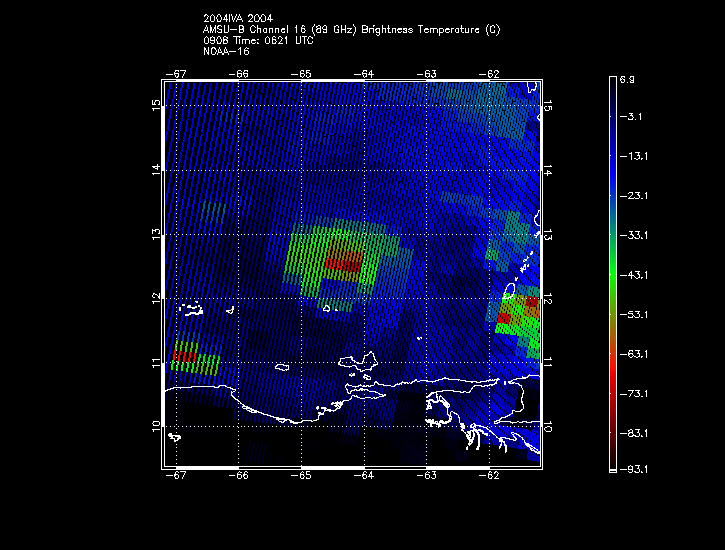Click the "AMSU-B Channel 16 (89 GHz) Brightness Temperature (C)" heading
The width and height of the screenshot is (725, 550).
pos(351,30)
